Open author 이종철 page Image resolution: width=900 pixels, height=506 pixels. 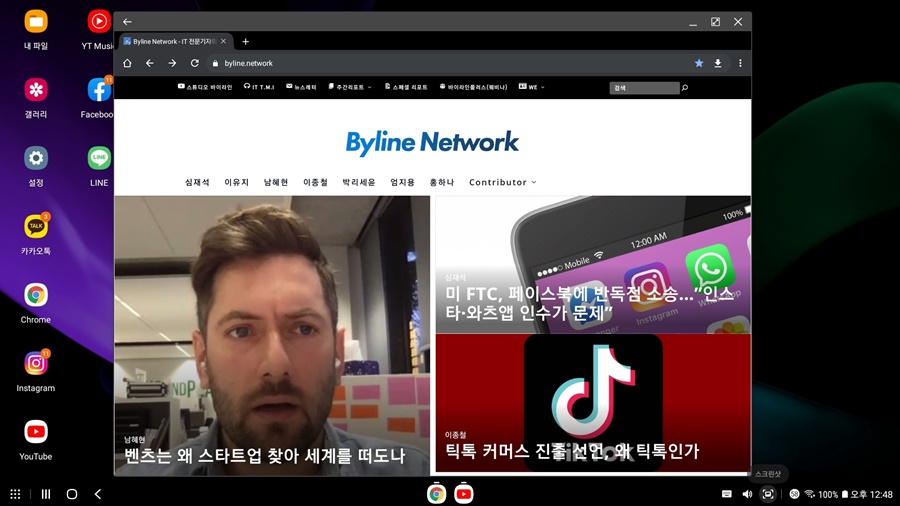point(316,182)
